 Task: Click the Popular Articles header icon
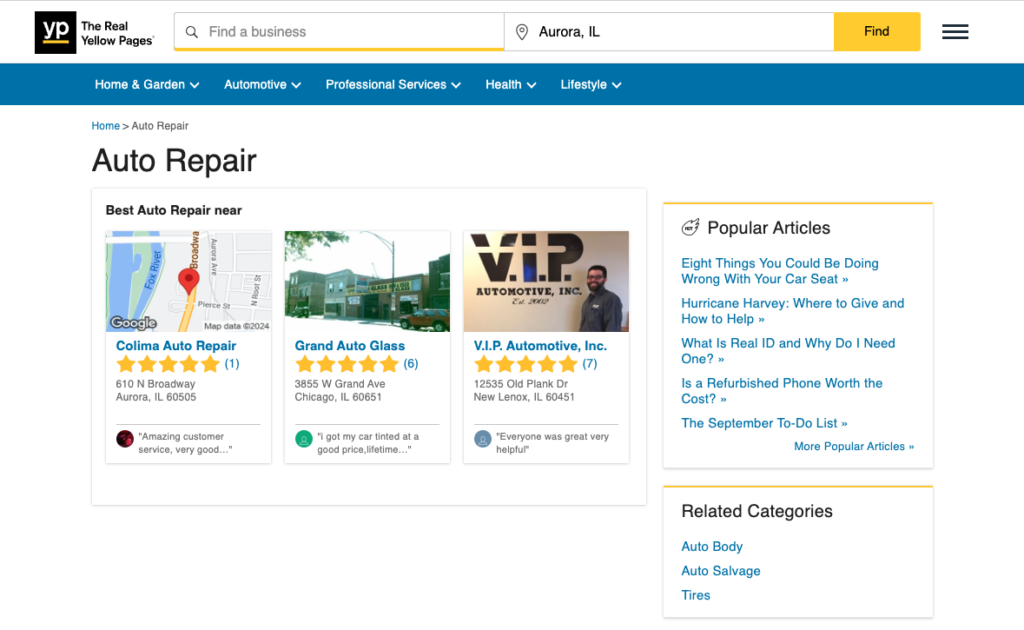tap(690, 227)
